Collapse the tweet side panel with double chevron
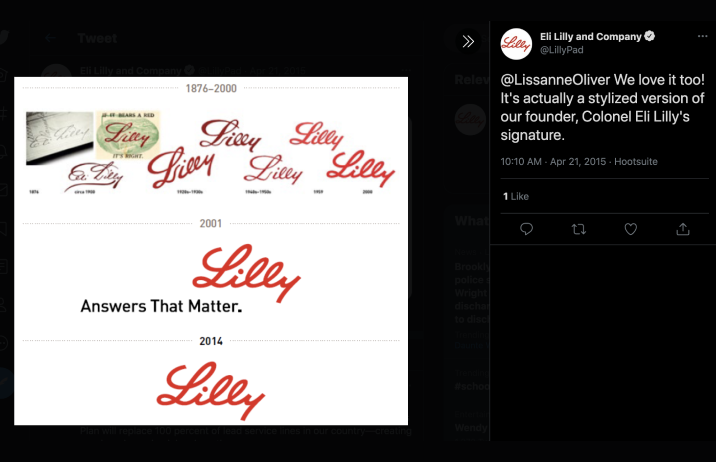This screenshot has width=716, height=462. 468,42
